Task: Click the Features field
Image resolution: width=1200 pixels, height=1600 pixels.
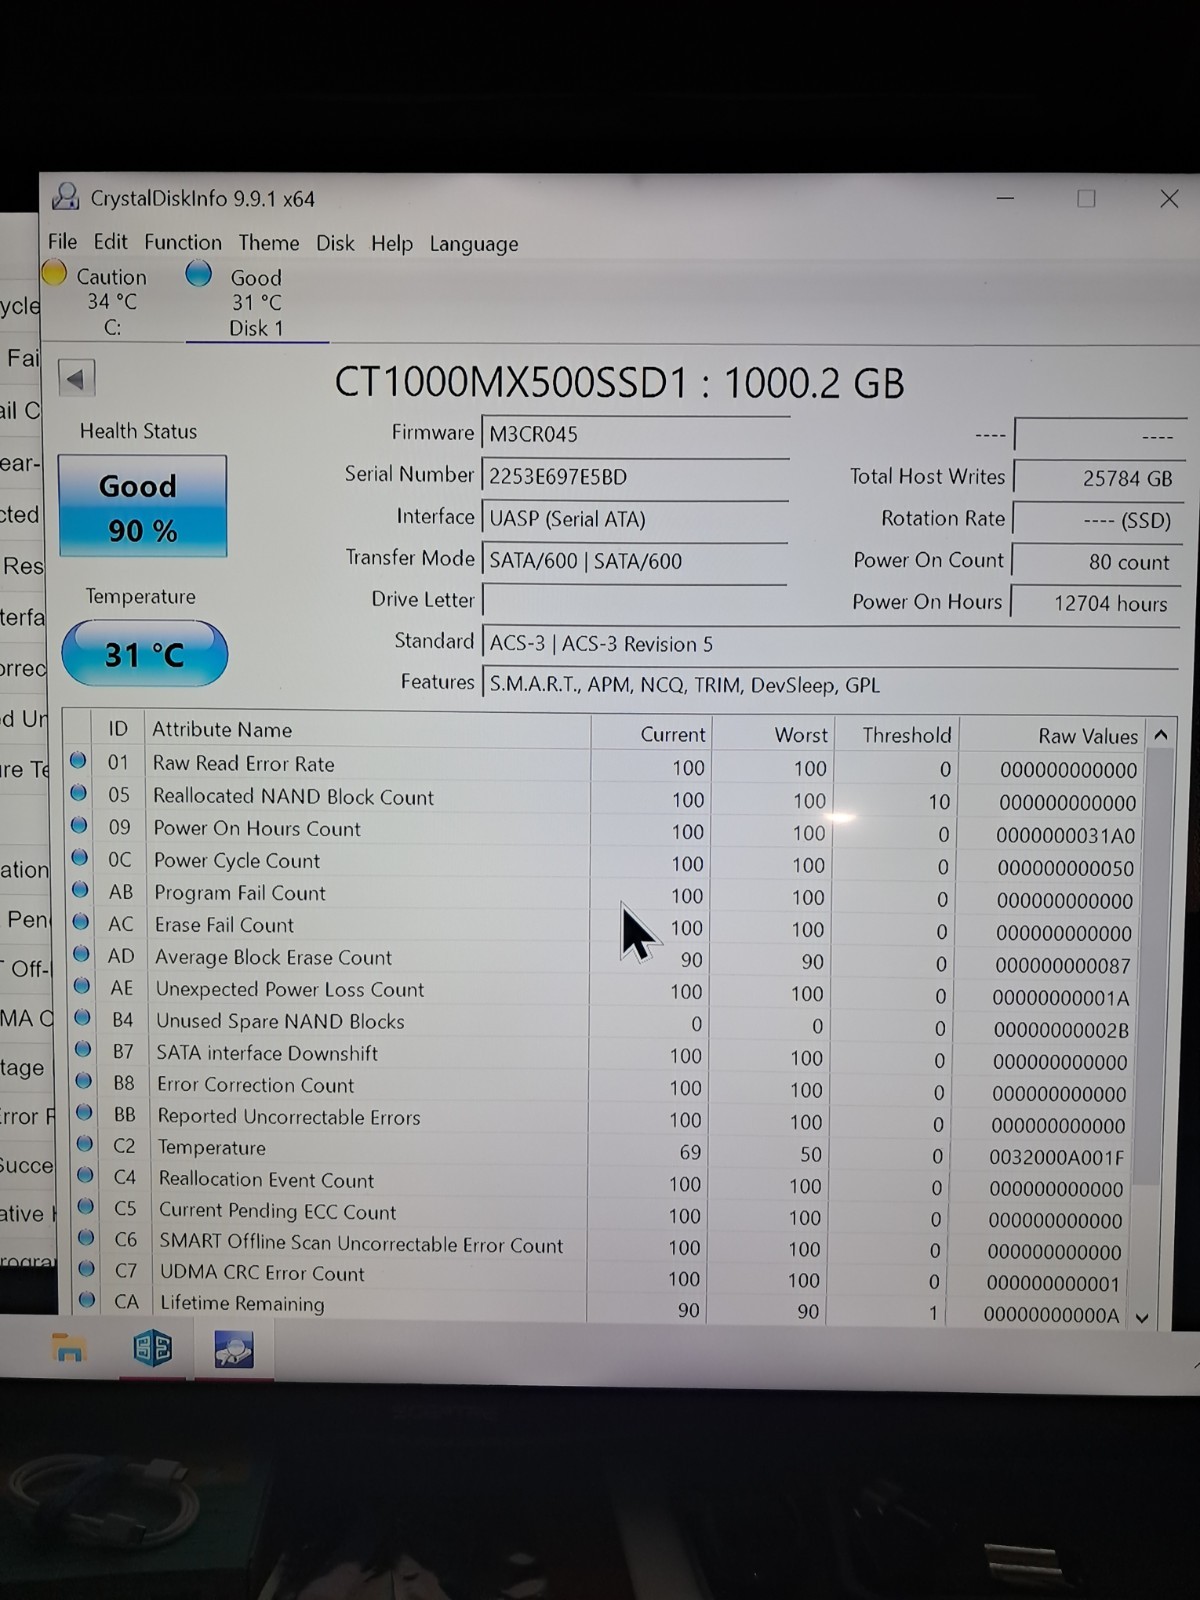Action: coord(830,685)
